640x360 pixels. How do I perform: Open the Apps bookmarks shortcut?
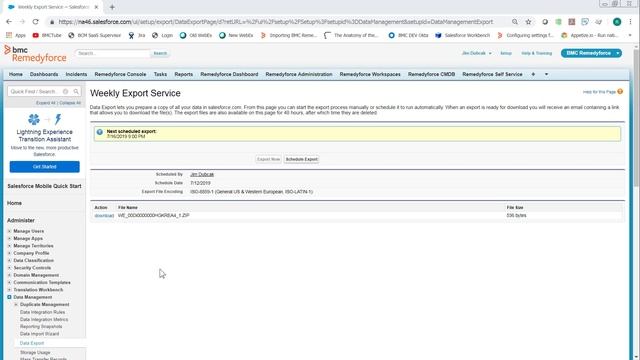tap(16, 36)
